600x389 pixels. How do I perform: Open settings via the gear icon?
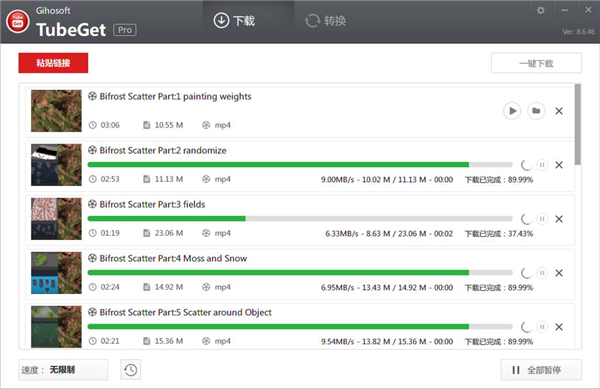pos(540,10)
